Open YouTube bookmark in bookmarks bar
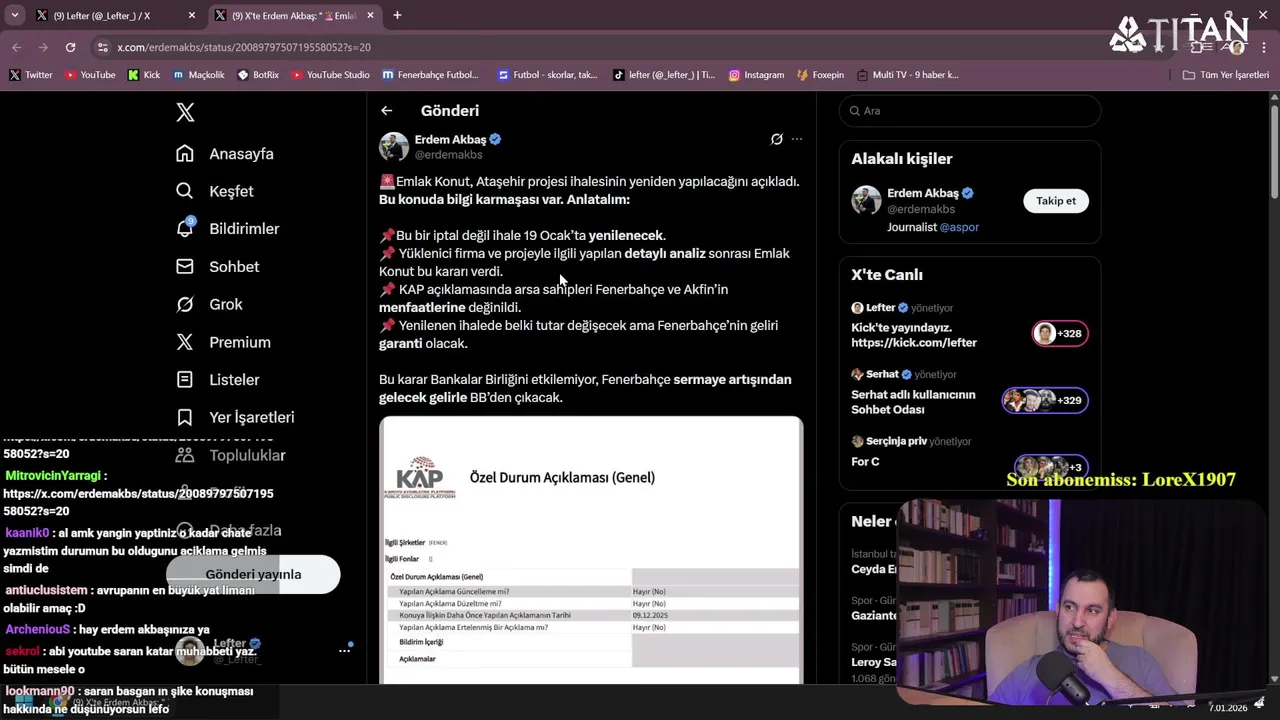 [x=90, y=75]
